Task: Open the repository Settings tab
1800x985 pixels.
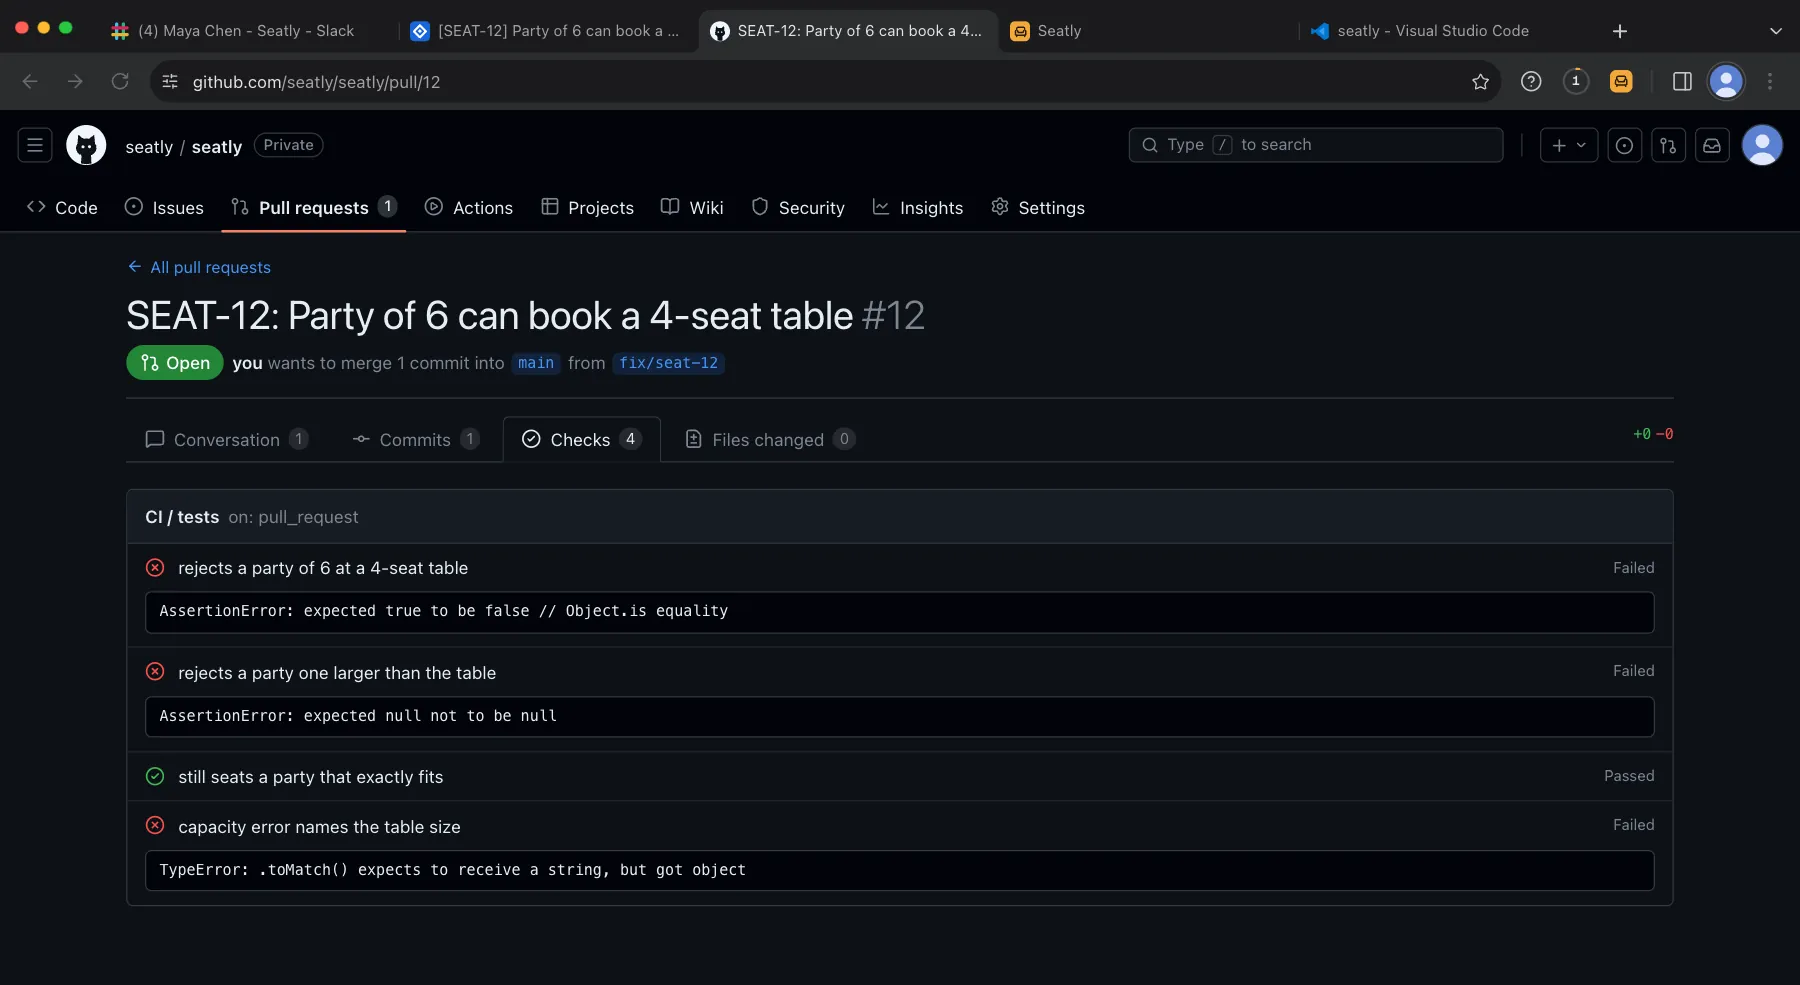Action: pos(1038,207)
